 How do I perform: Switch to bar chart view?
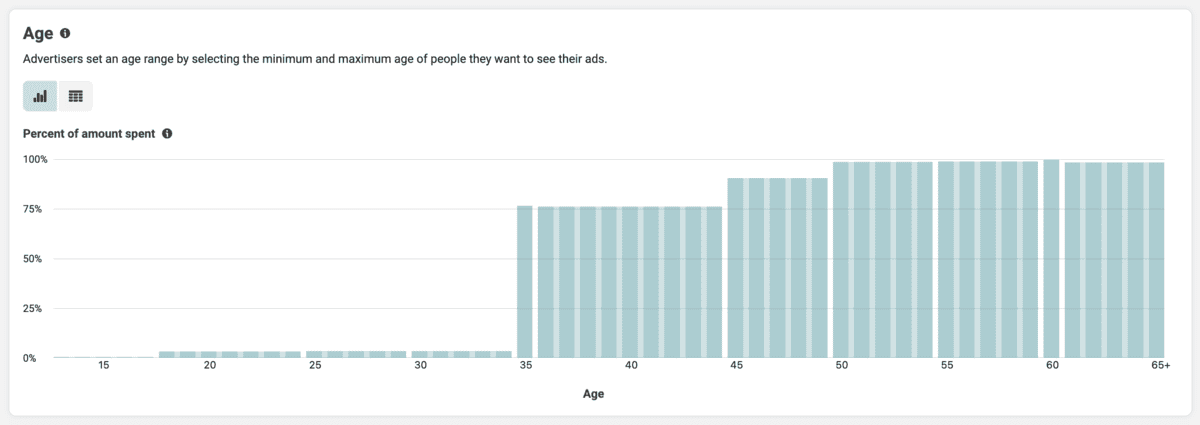coord(40,96)
